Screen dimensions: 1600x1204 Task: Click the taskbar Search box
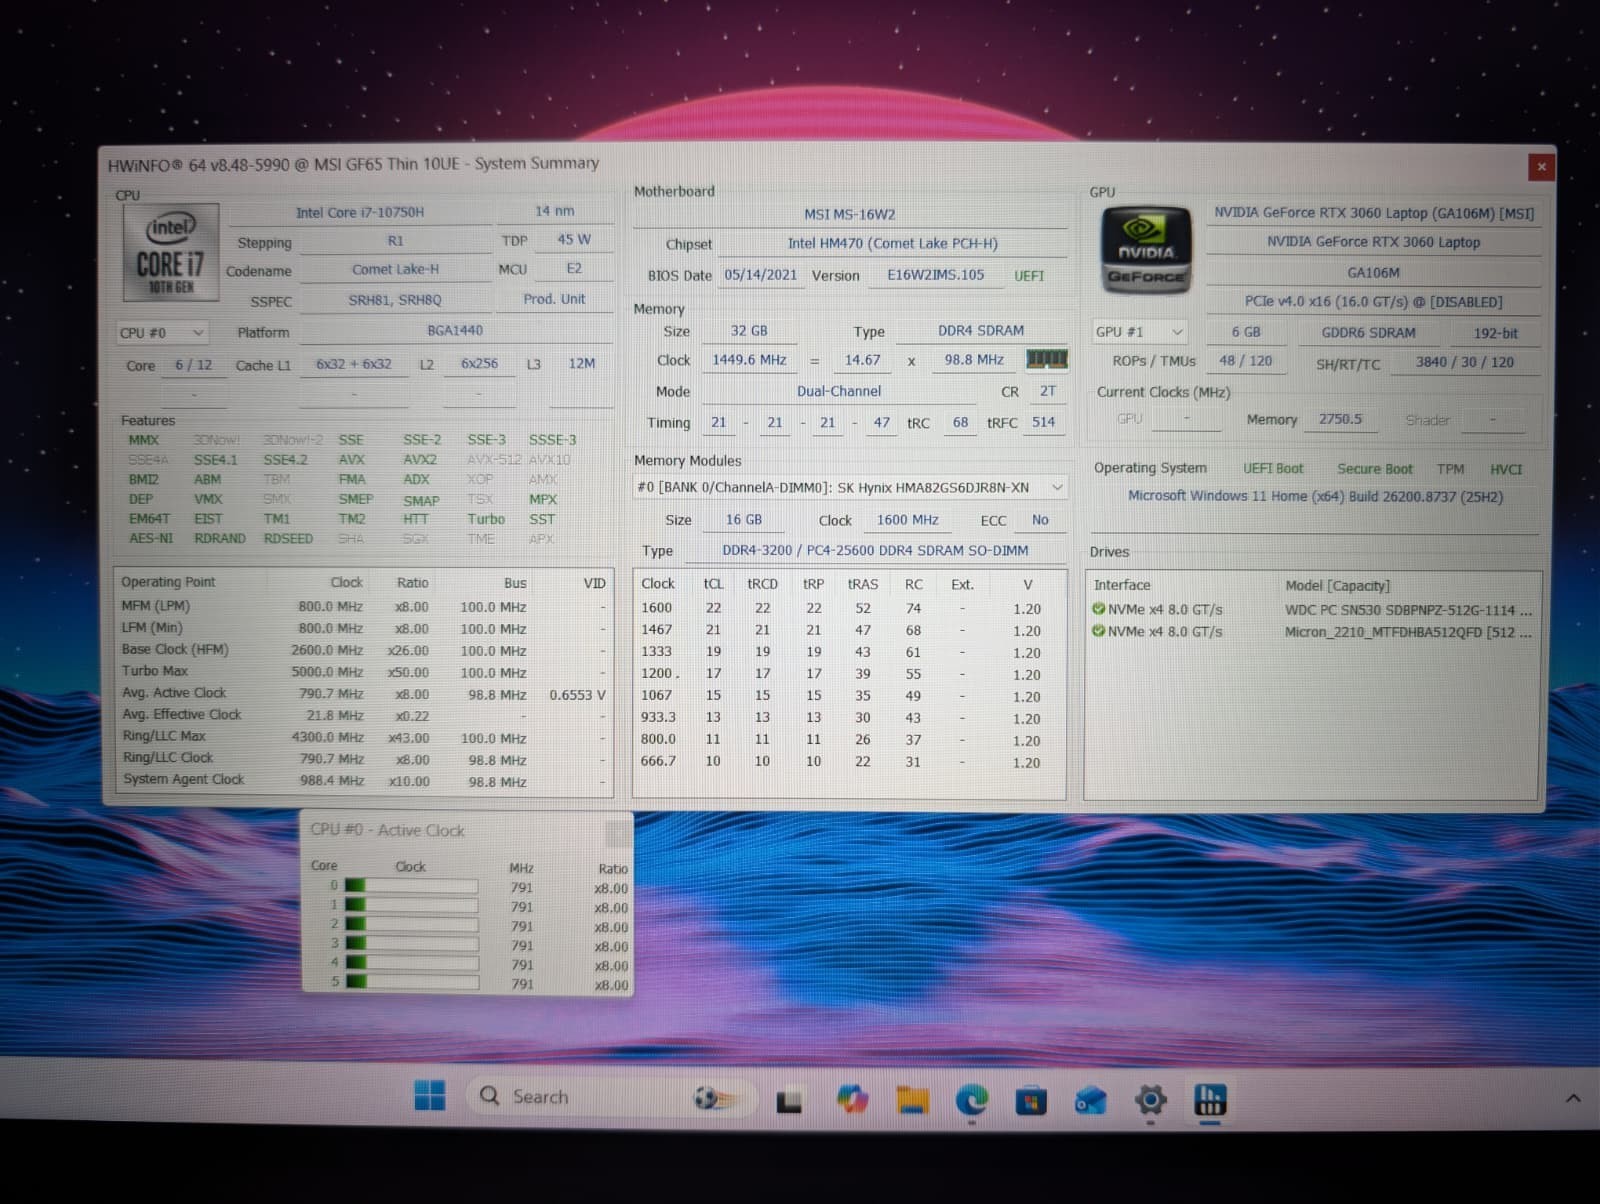coord(610,1097)
